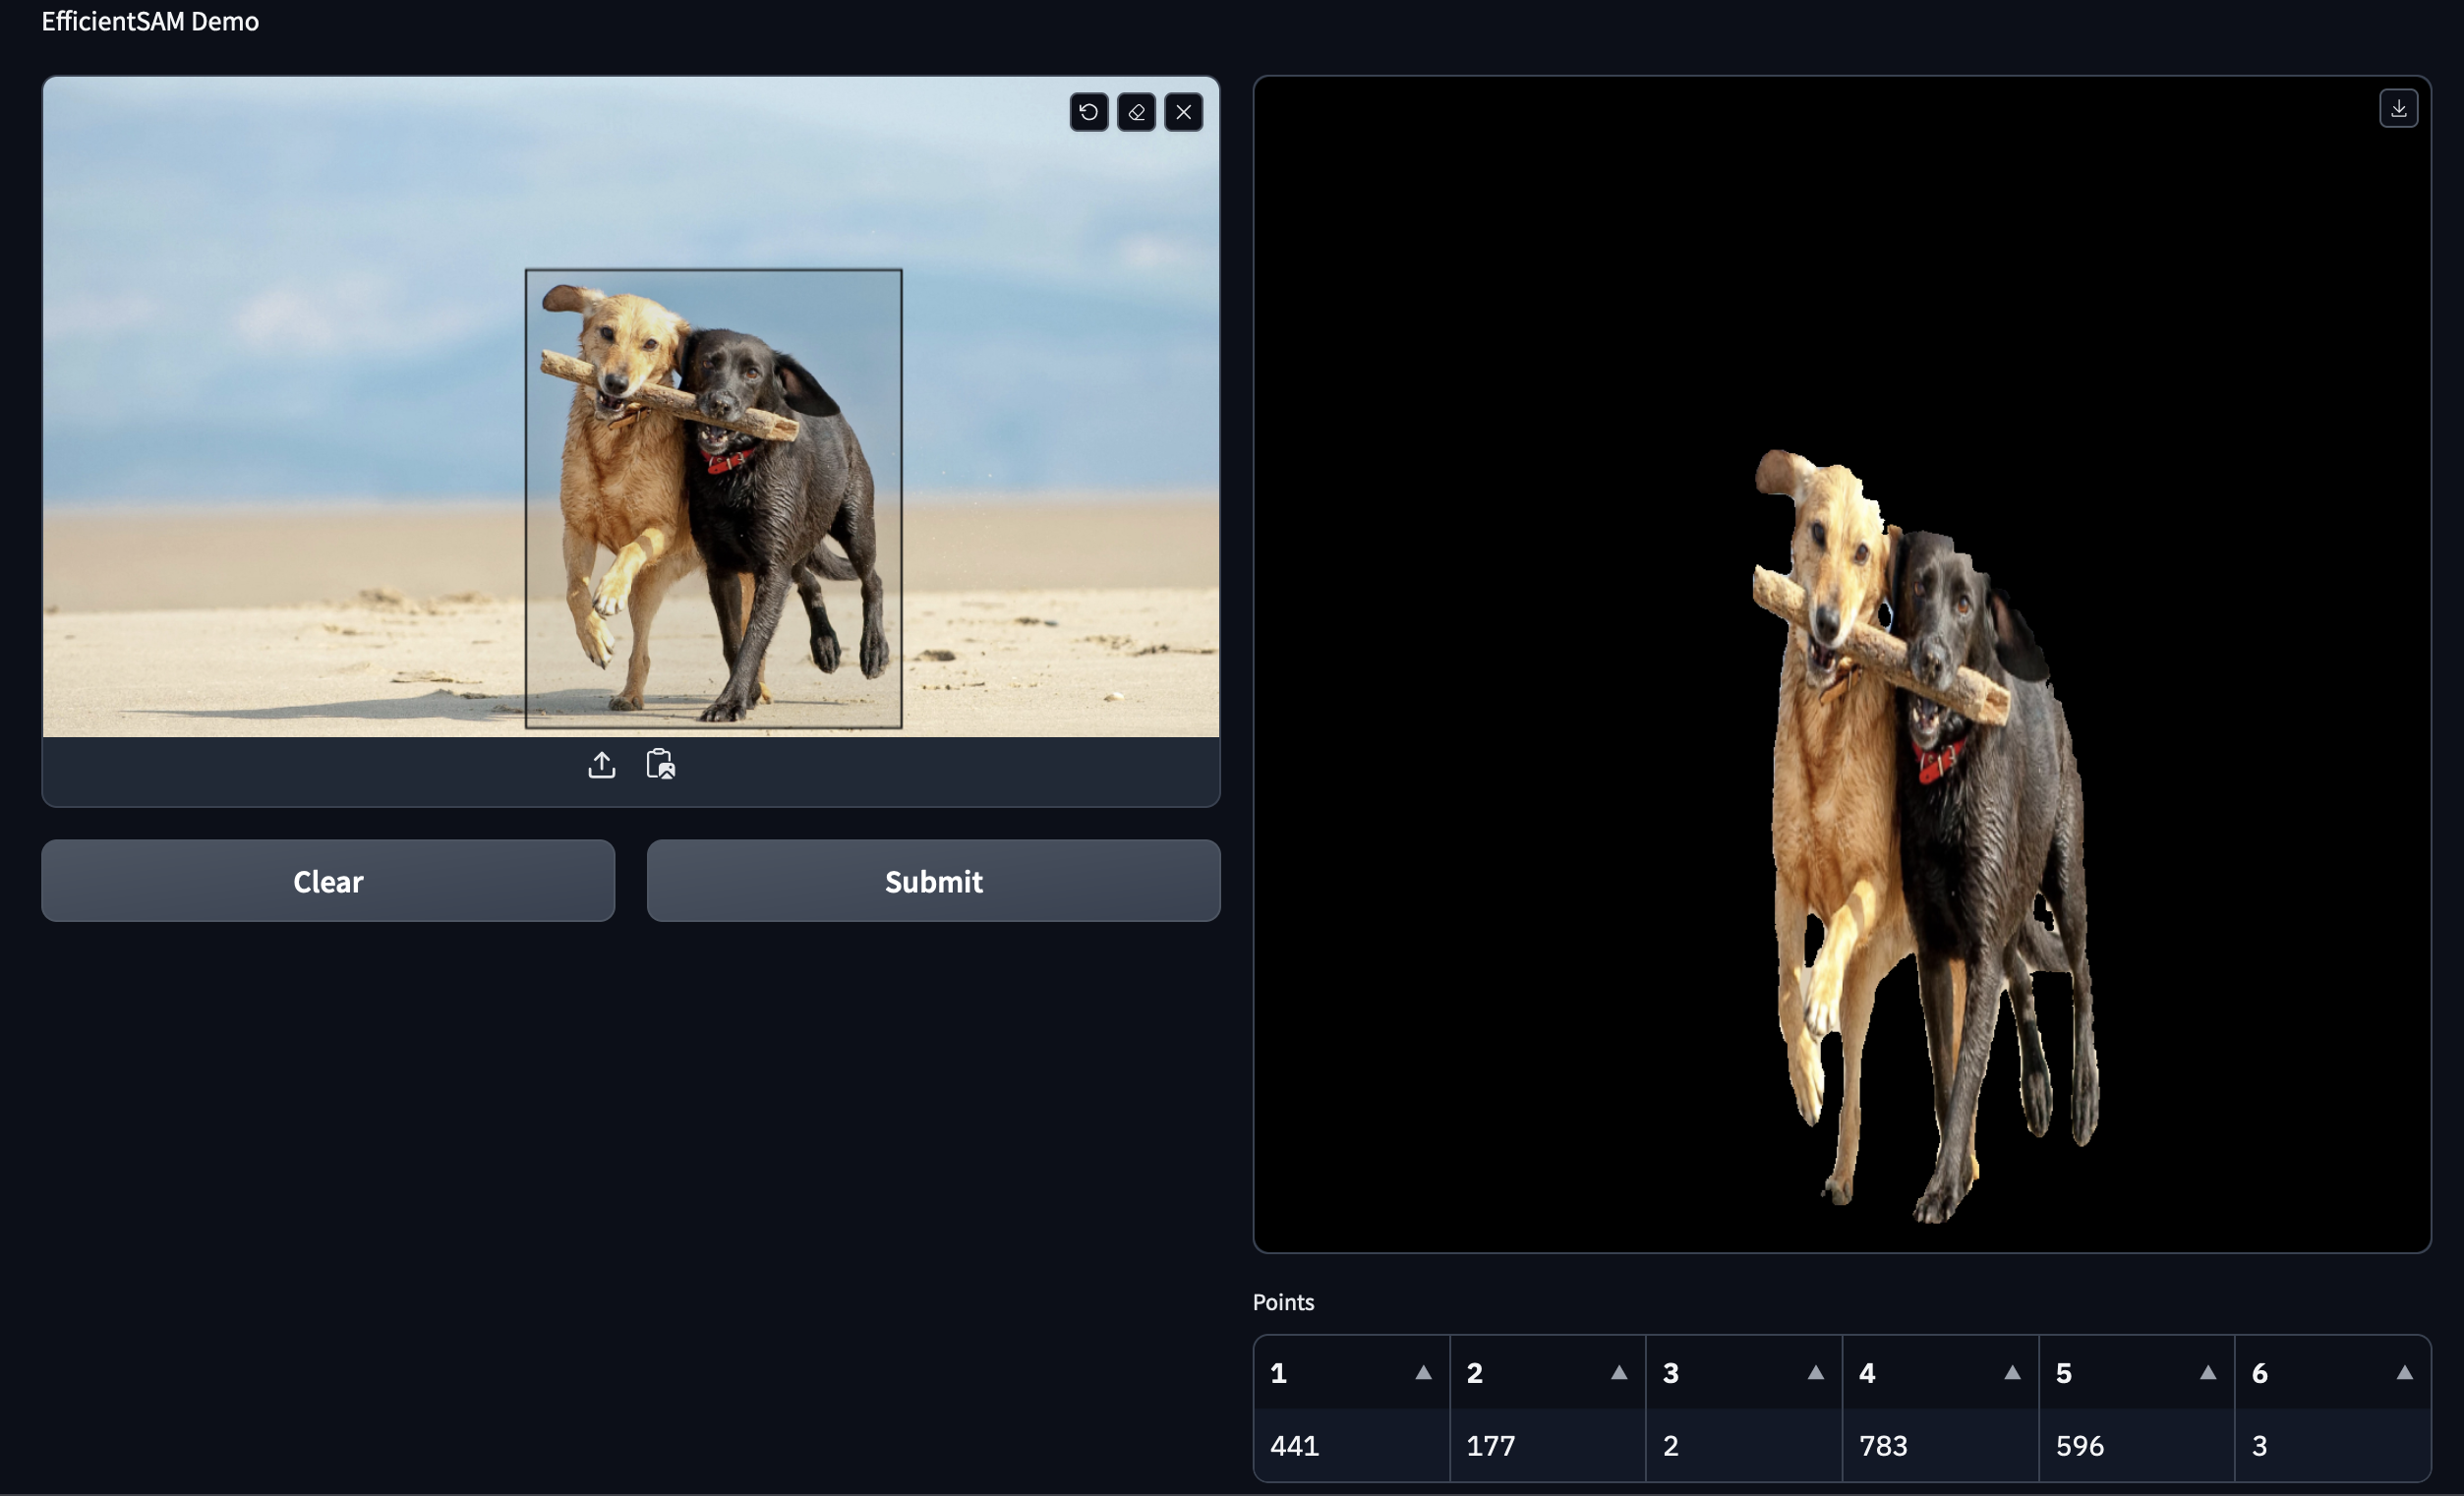The image size is (2464, 1496).
Task: Select the cell containing 783
Action: [1939, 1445]
